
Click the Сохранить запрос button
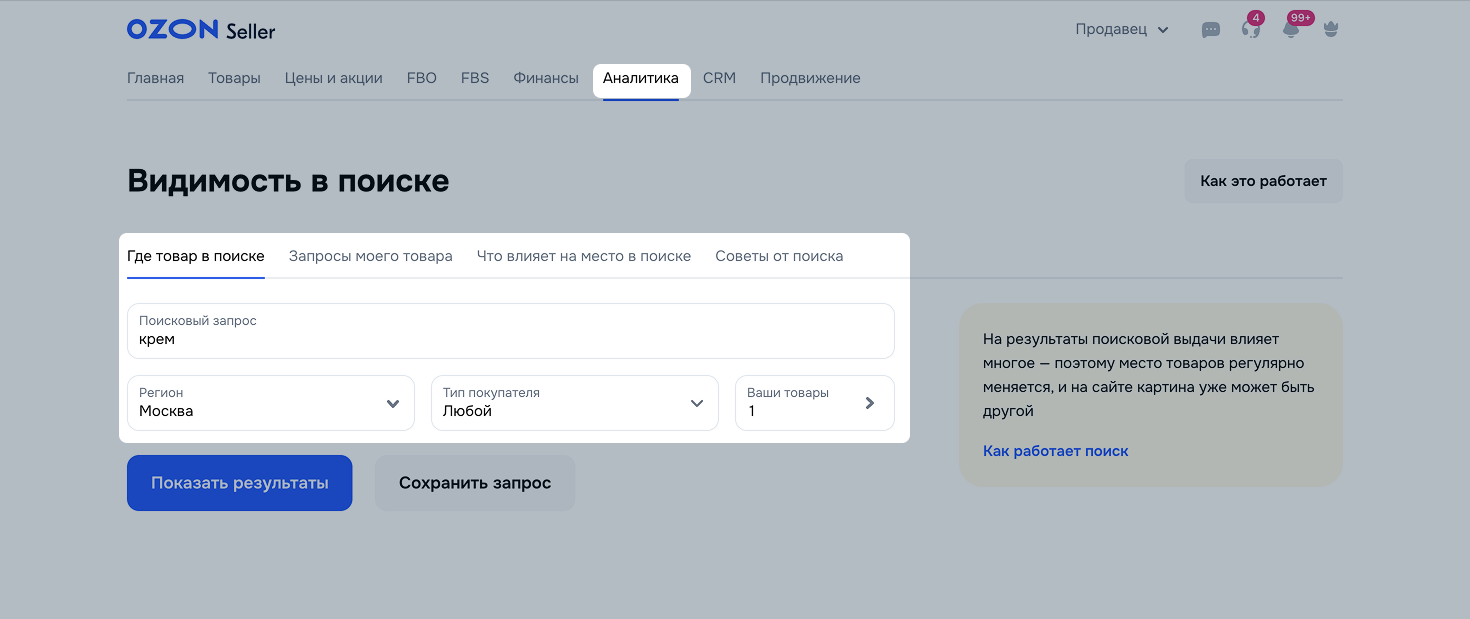[475, 483]
